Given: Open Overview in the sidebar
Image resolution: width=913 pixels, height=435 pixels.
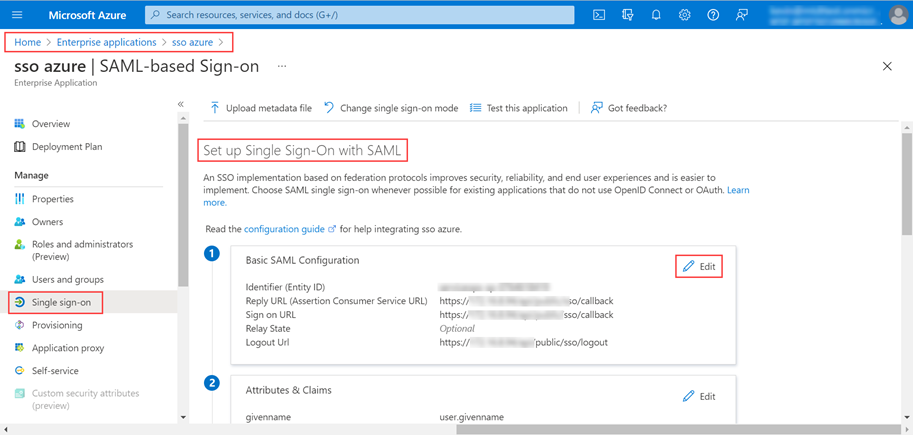Looking at the screenshot, I should (51, 124).
